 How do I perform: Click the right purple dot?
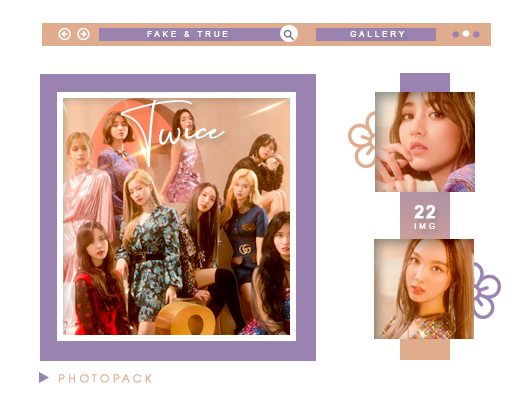coord(476,34)
